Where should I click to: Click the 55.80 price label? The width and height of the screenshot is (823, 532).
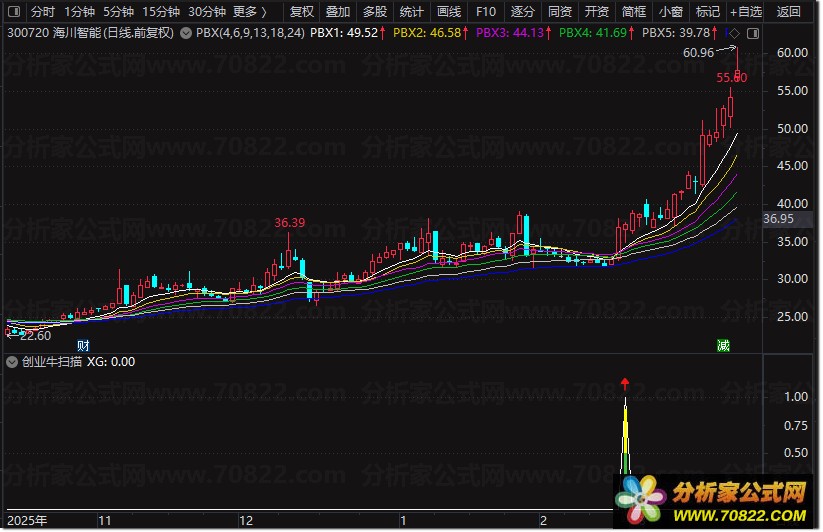click(732, 78)
